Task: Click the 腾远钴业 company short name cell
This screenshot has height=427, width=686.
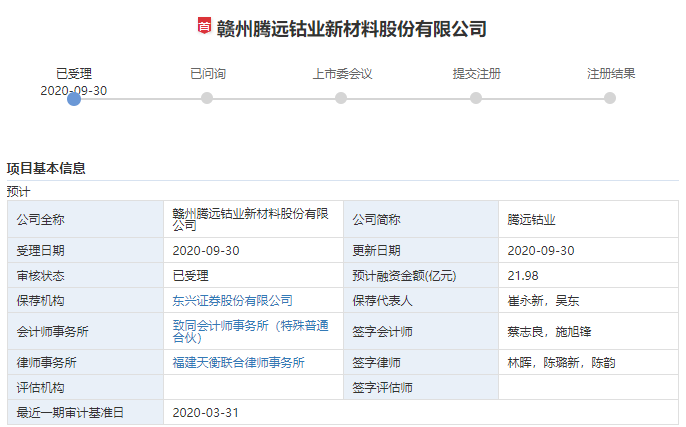Action: pyautogui.click(x=531, y=219)
